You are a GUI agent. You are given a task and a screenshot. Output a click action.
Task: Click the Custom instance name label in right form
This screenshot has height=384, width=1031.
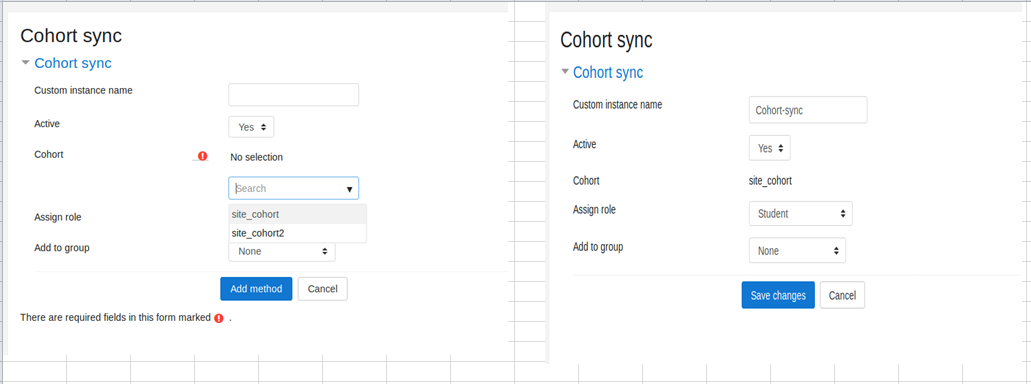pos(617,105)
